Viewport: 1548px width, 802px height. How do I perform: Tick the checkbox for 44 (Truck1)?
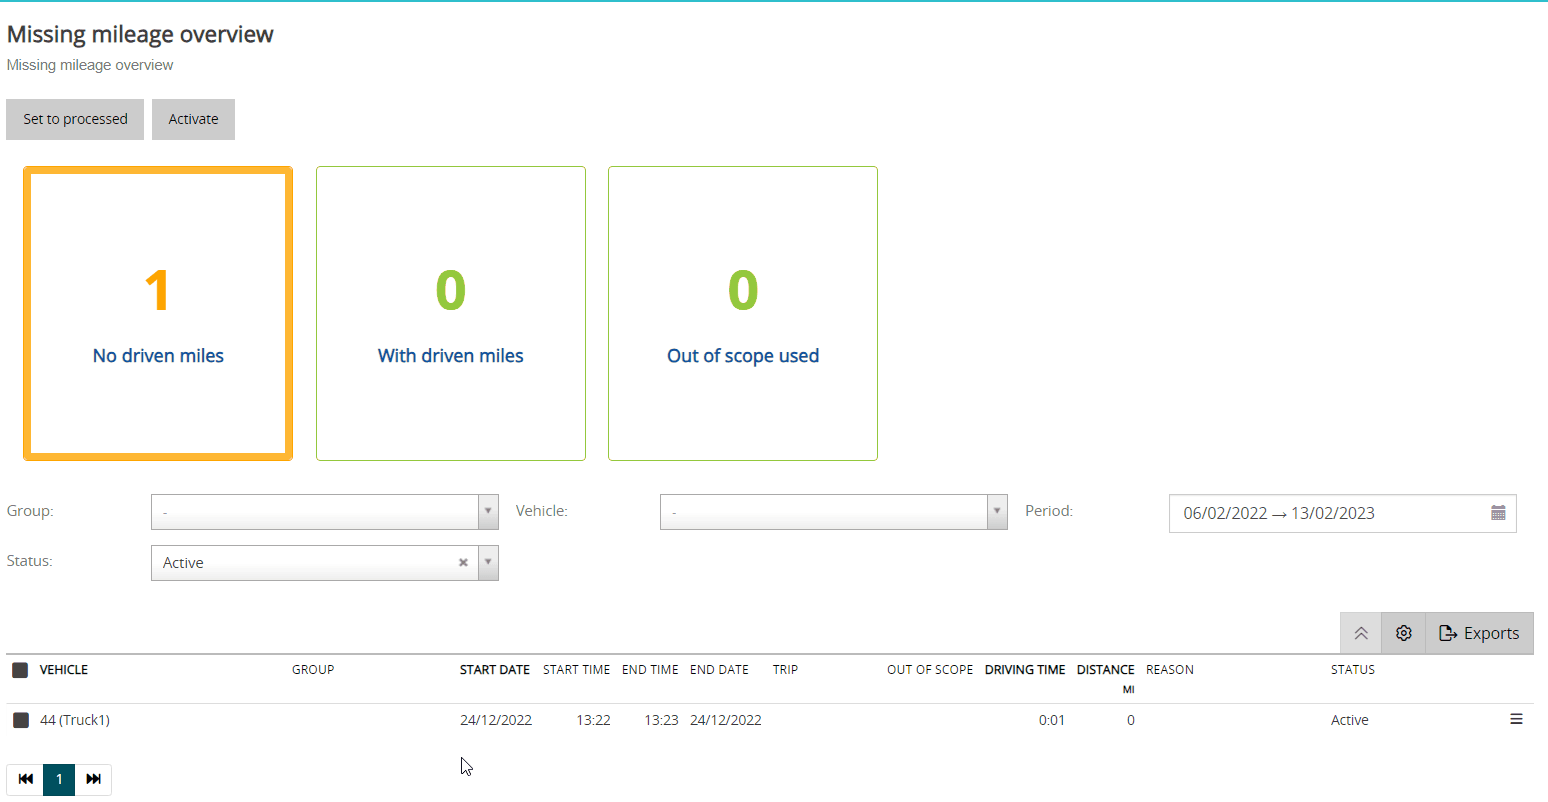pyautogui.click(x=20, y=720)
